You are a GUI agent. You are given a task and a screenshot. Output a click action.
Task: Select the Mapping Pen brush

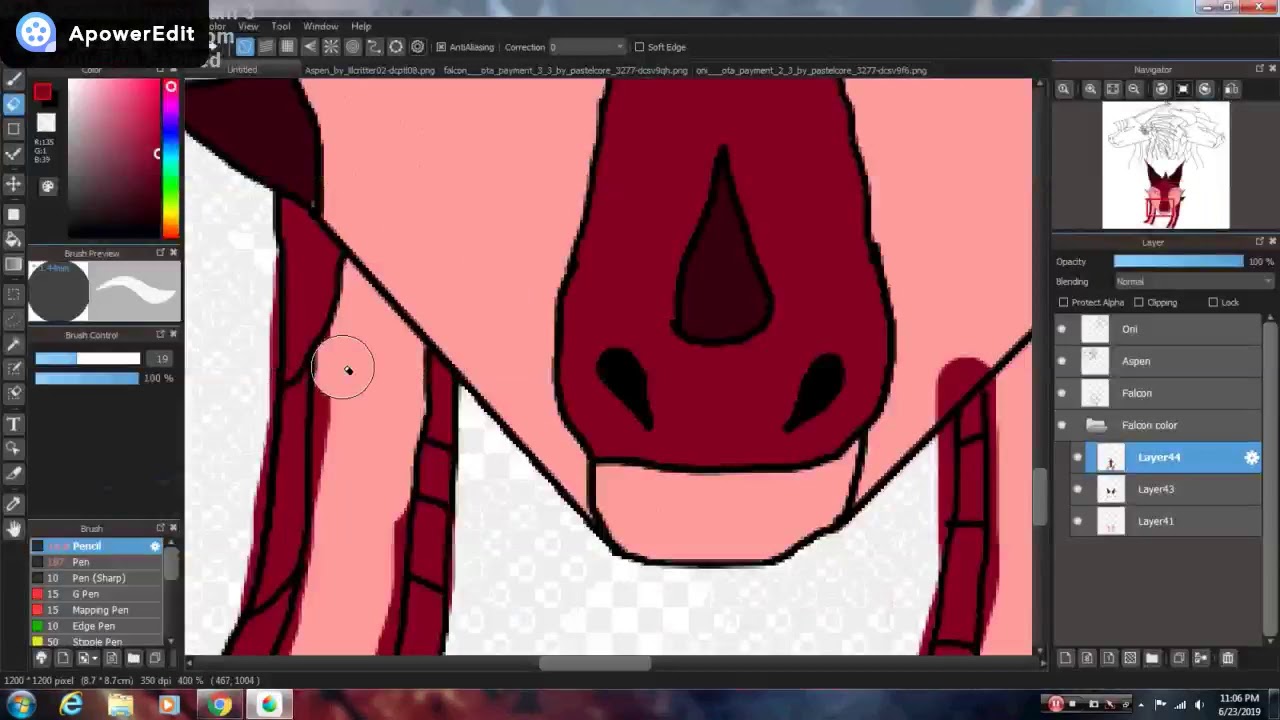(96, 610)
